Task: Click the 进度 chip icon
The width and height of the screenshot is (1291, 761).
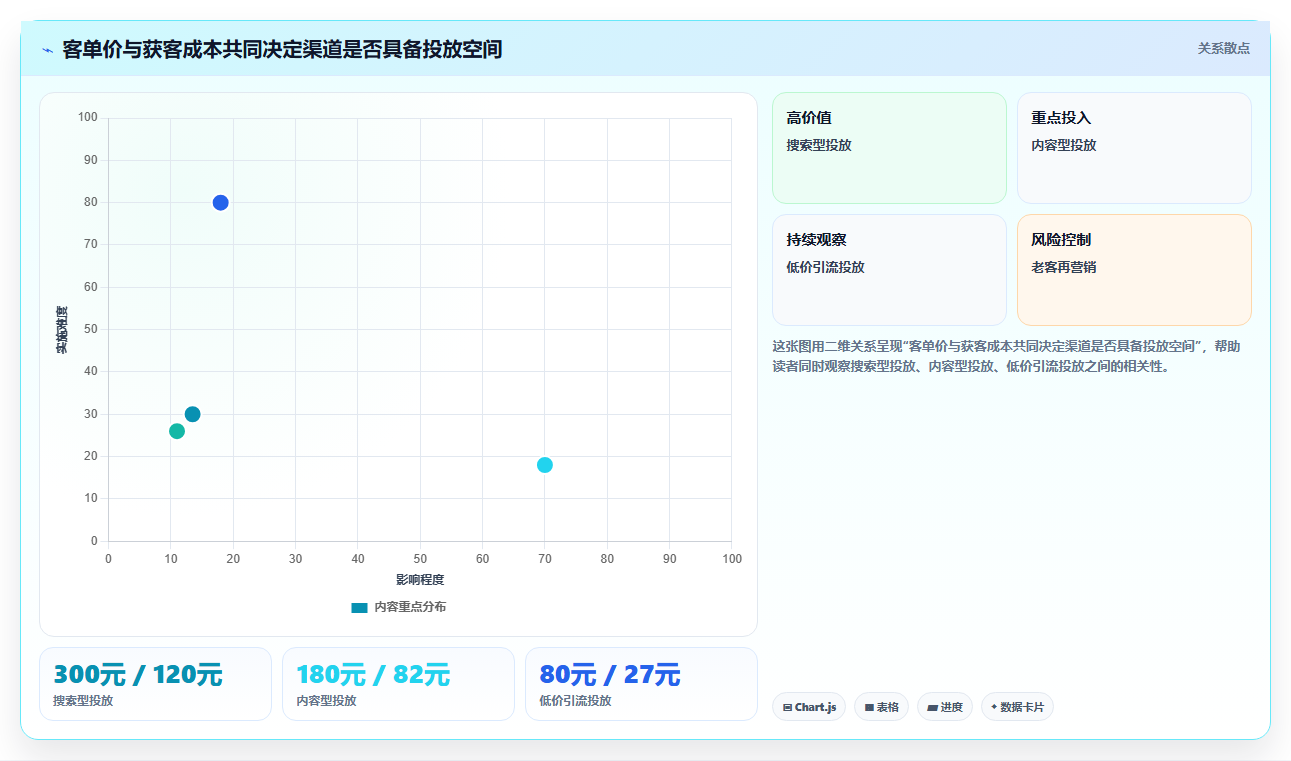Action: tap(933, 707)
